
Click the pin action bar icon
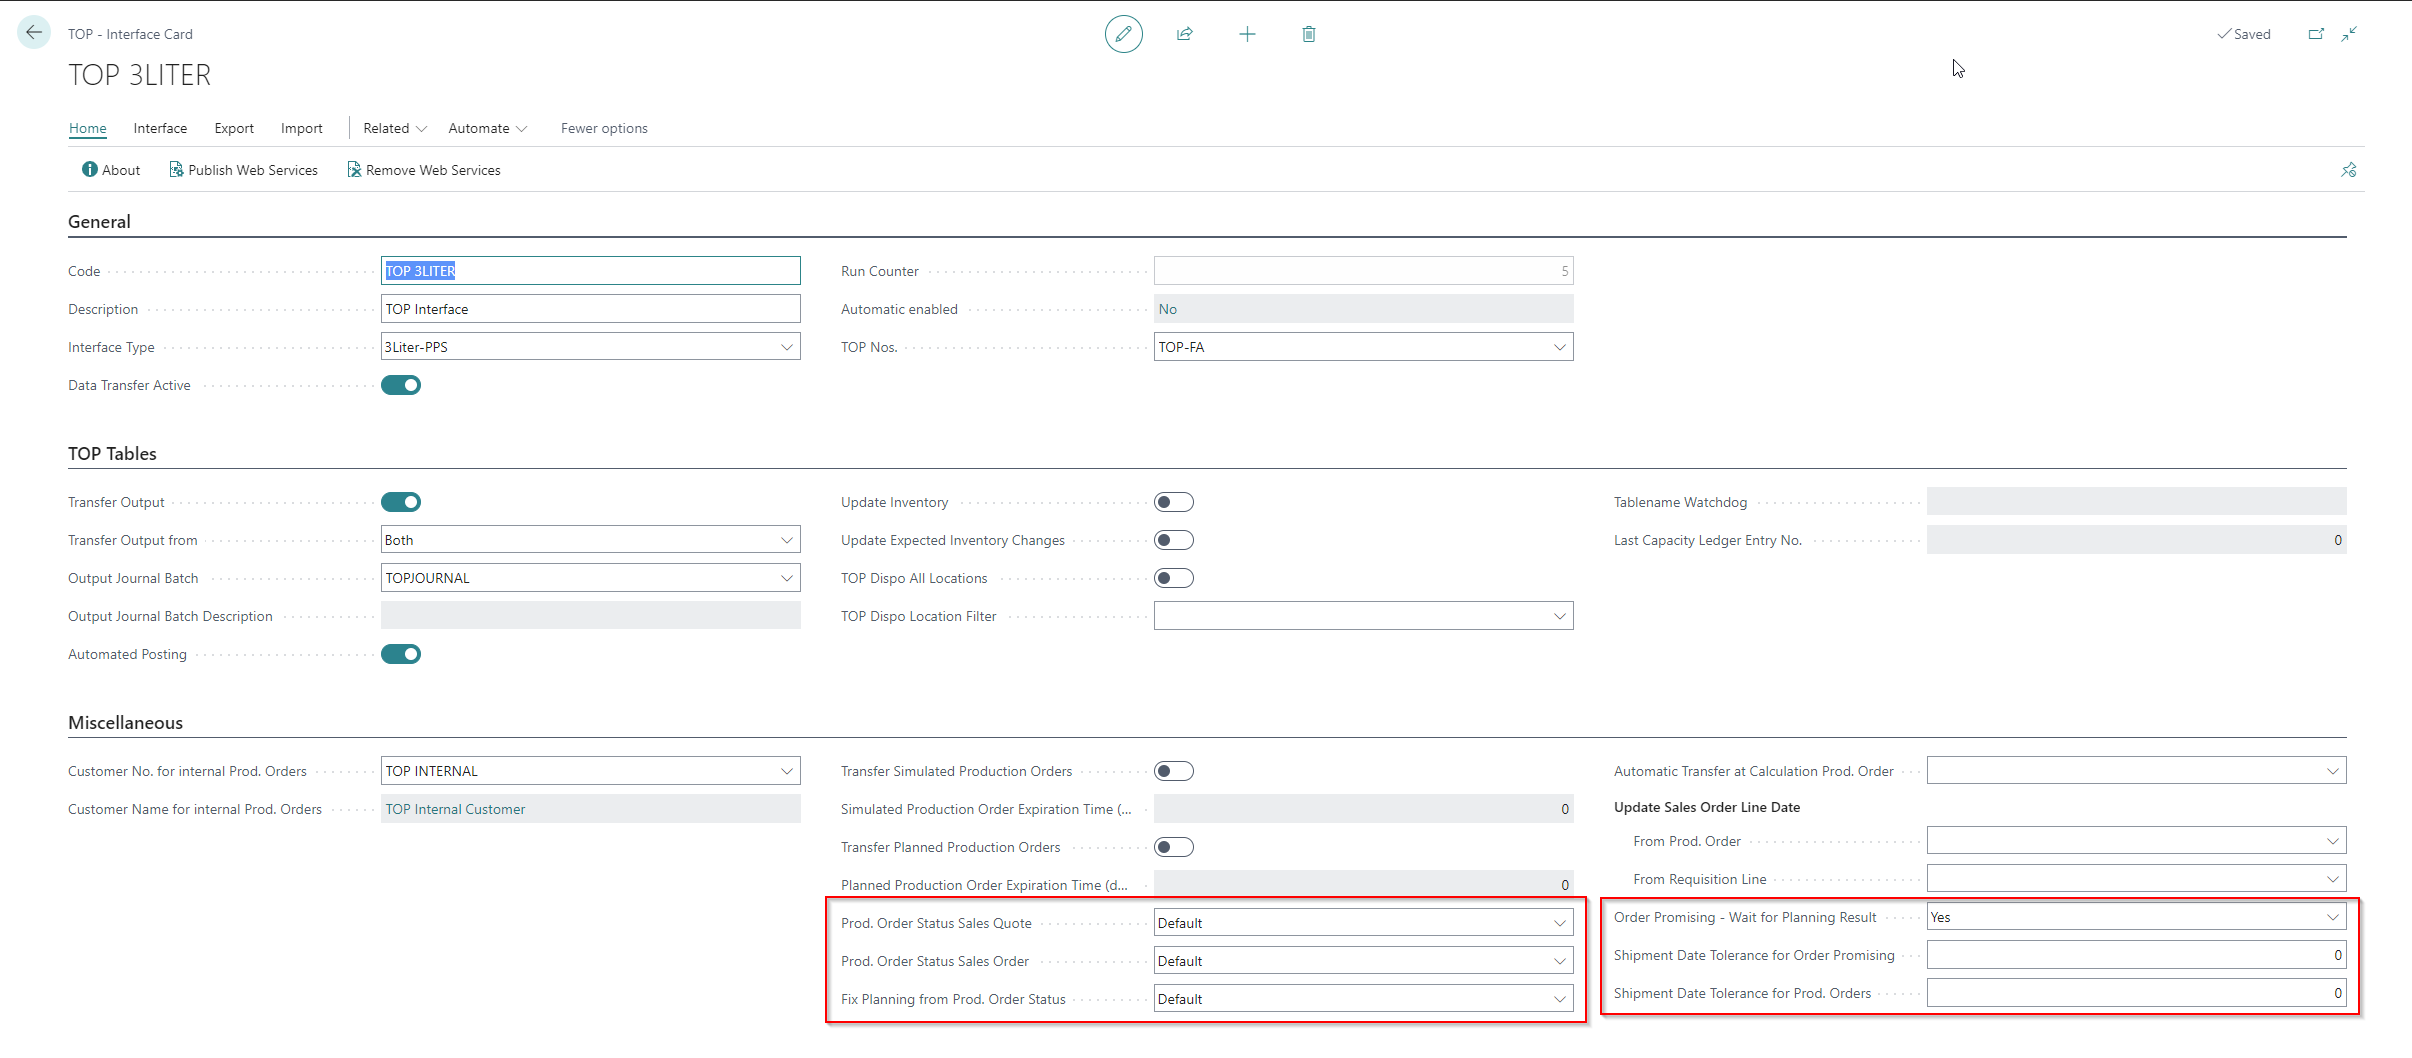click(x=2348, y=170)
